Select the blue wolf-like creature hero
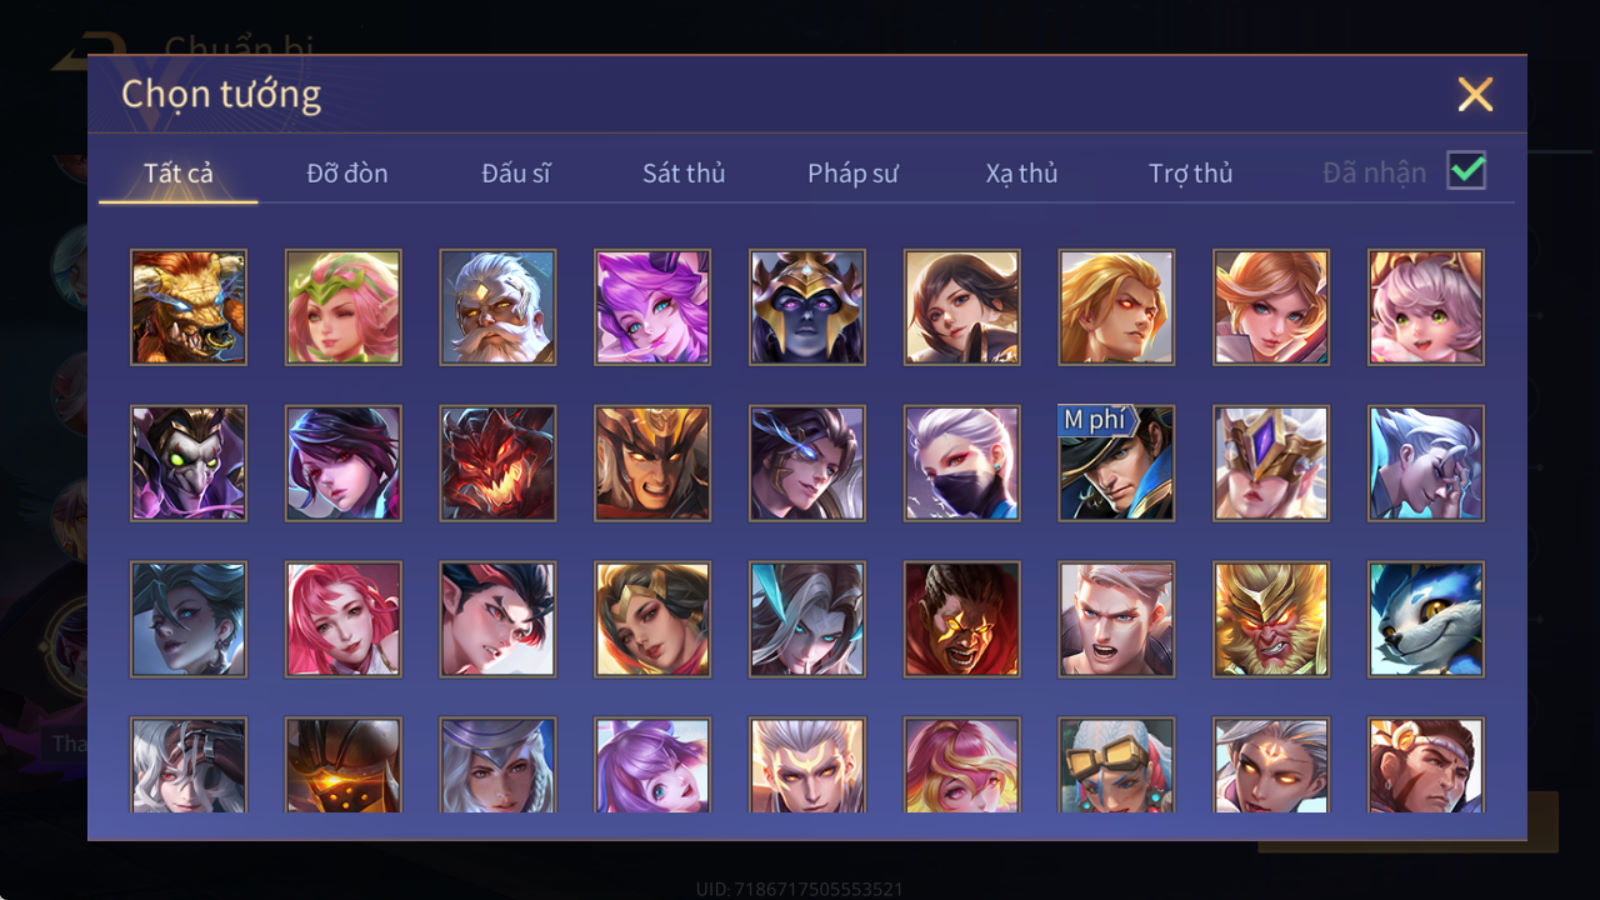The height and width of the screenshot is (900, 1600). click(x=1425, y=619)
